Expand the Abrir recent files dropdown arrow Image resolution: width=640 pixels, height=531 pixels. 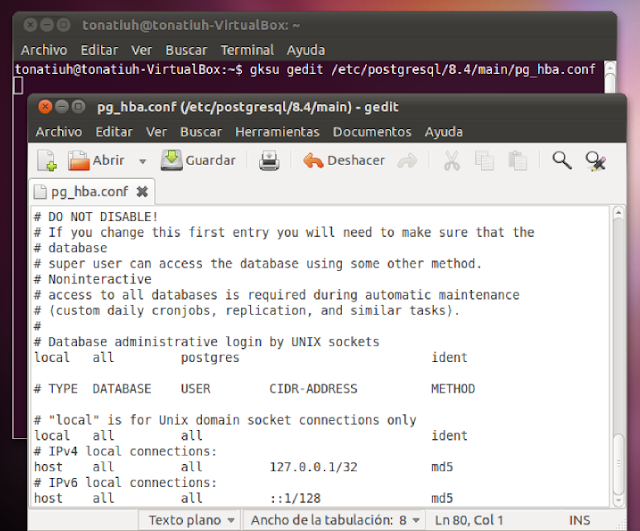pyautogui.click(x=142, y=161)
